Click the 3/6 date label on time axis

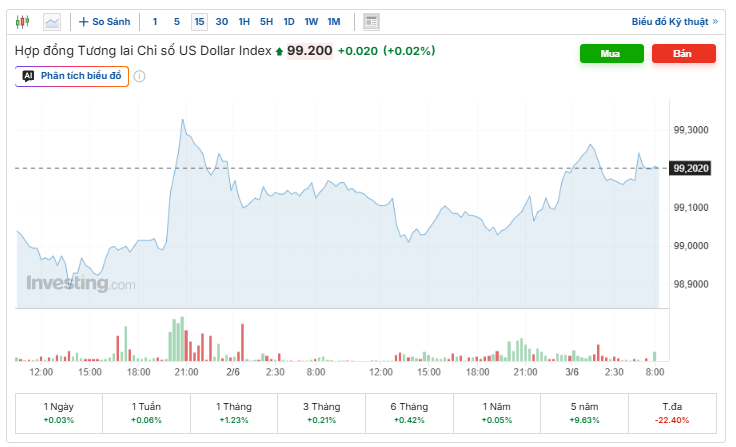point(572,372)
